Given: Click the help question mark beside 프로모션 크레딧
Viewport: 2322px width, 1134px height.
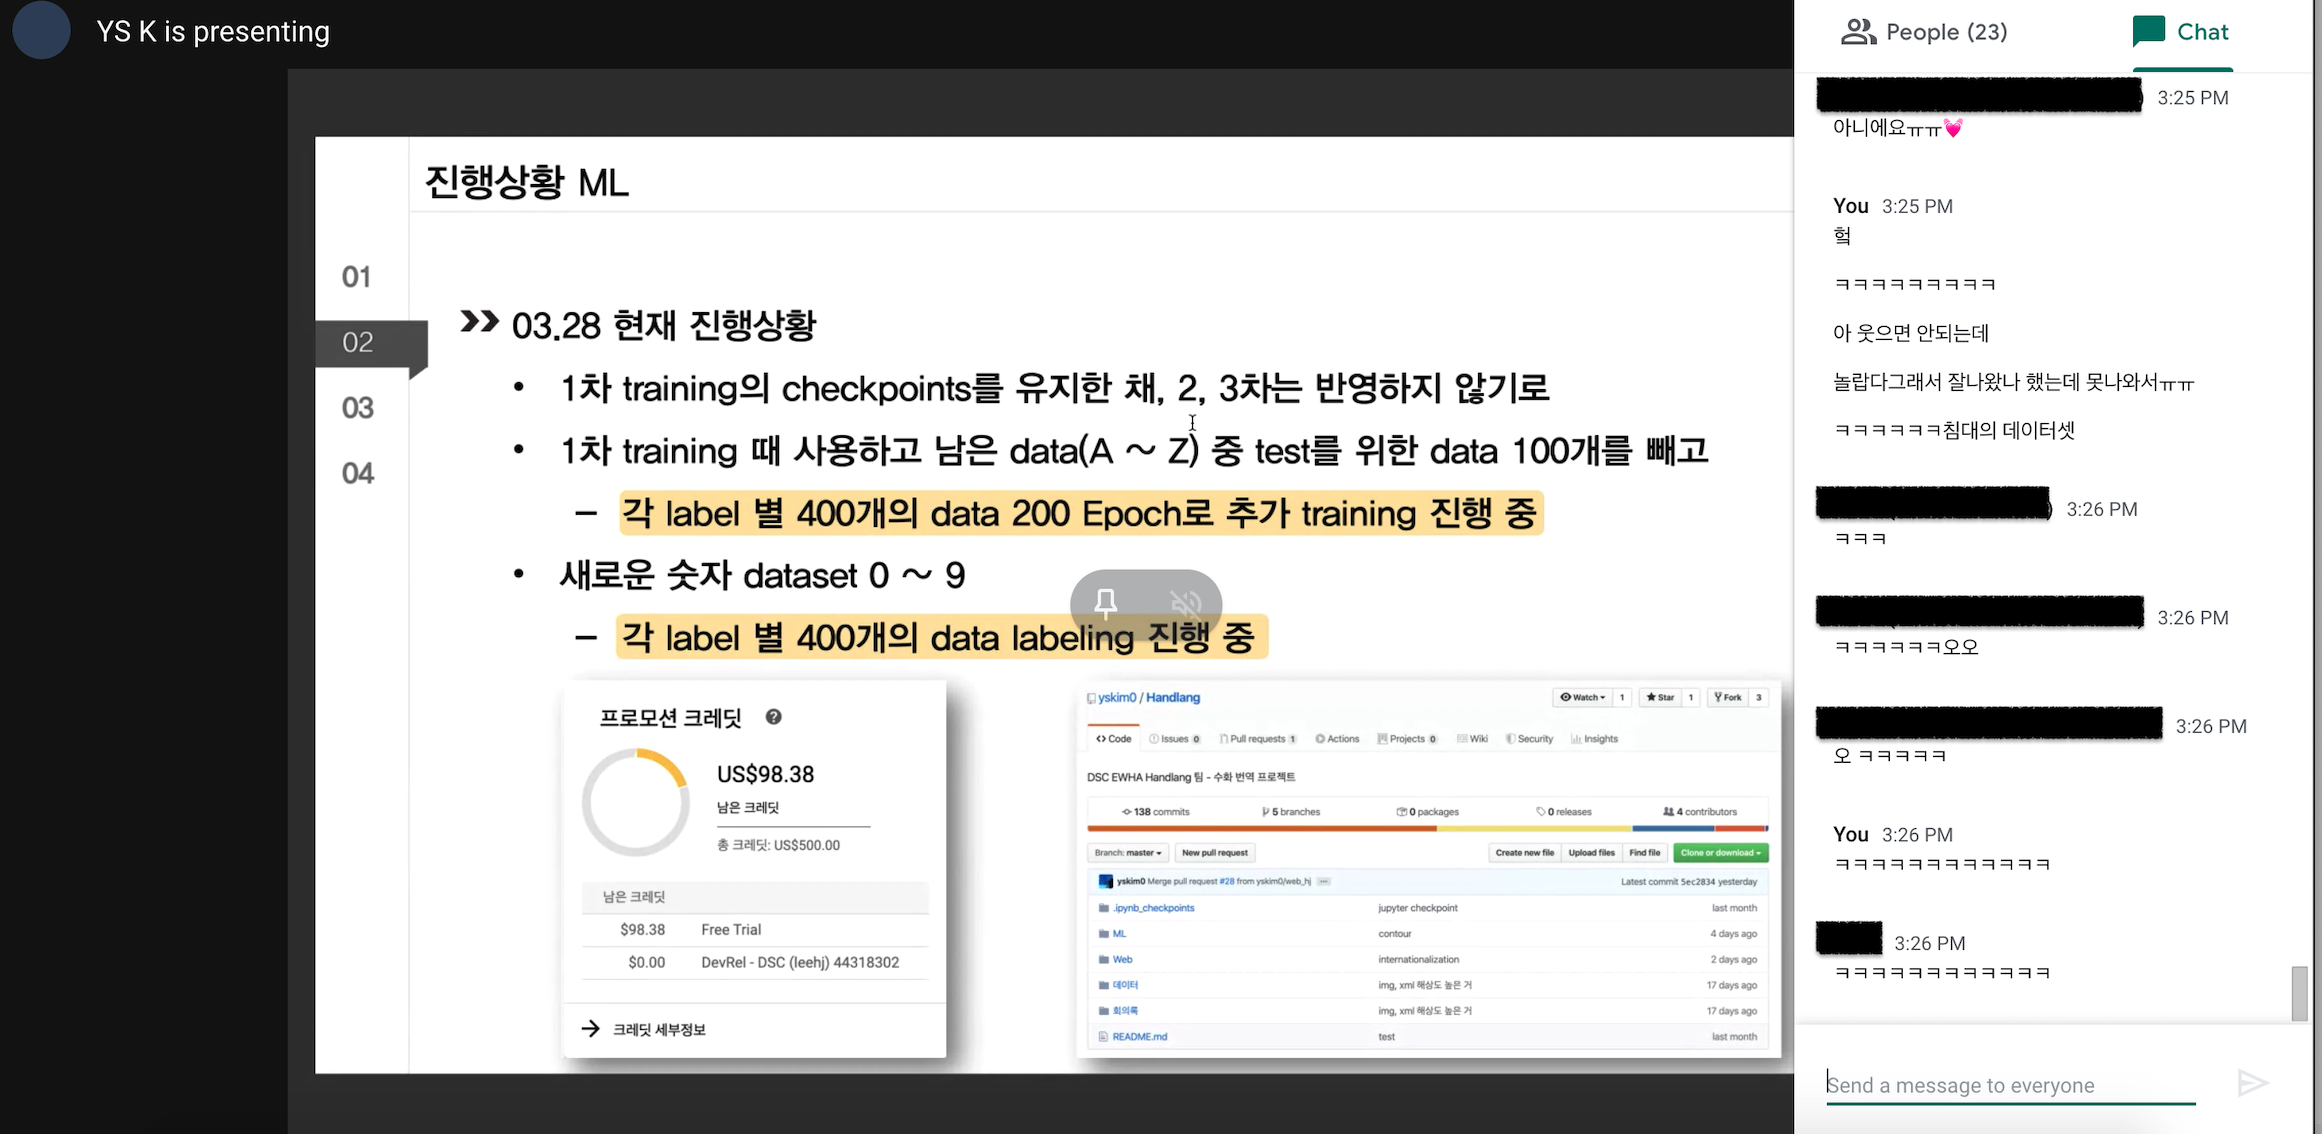Looking at the screenshot, I should coord(773,717).
